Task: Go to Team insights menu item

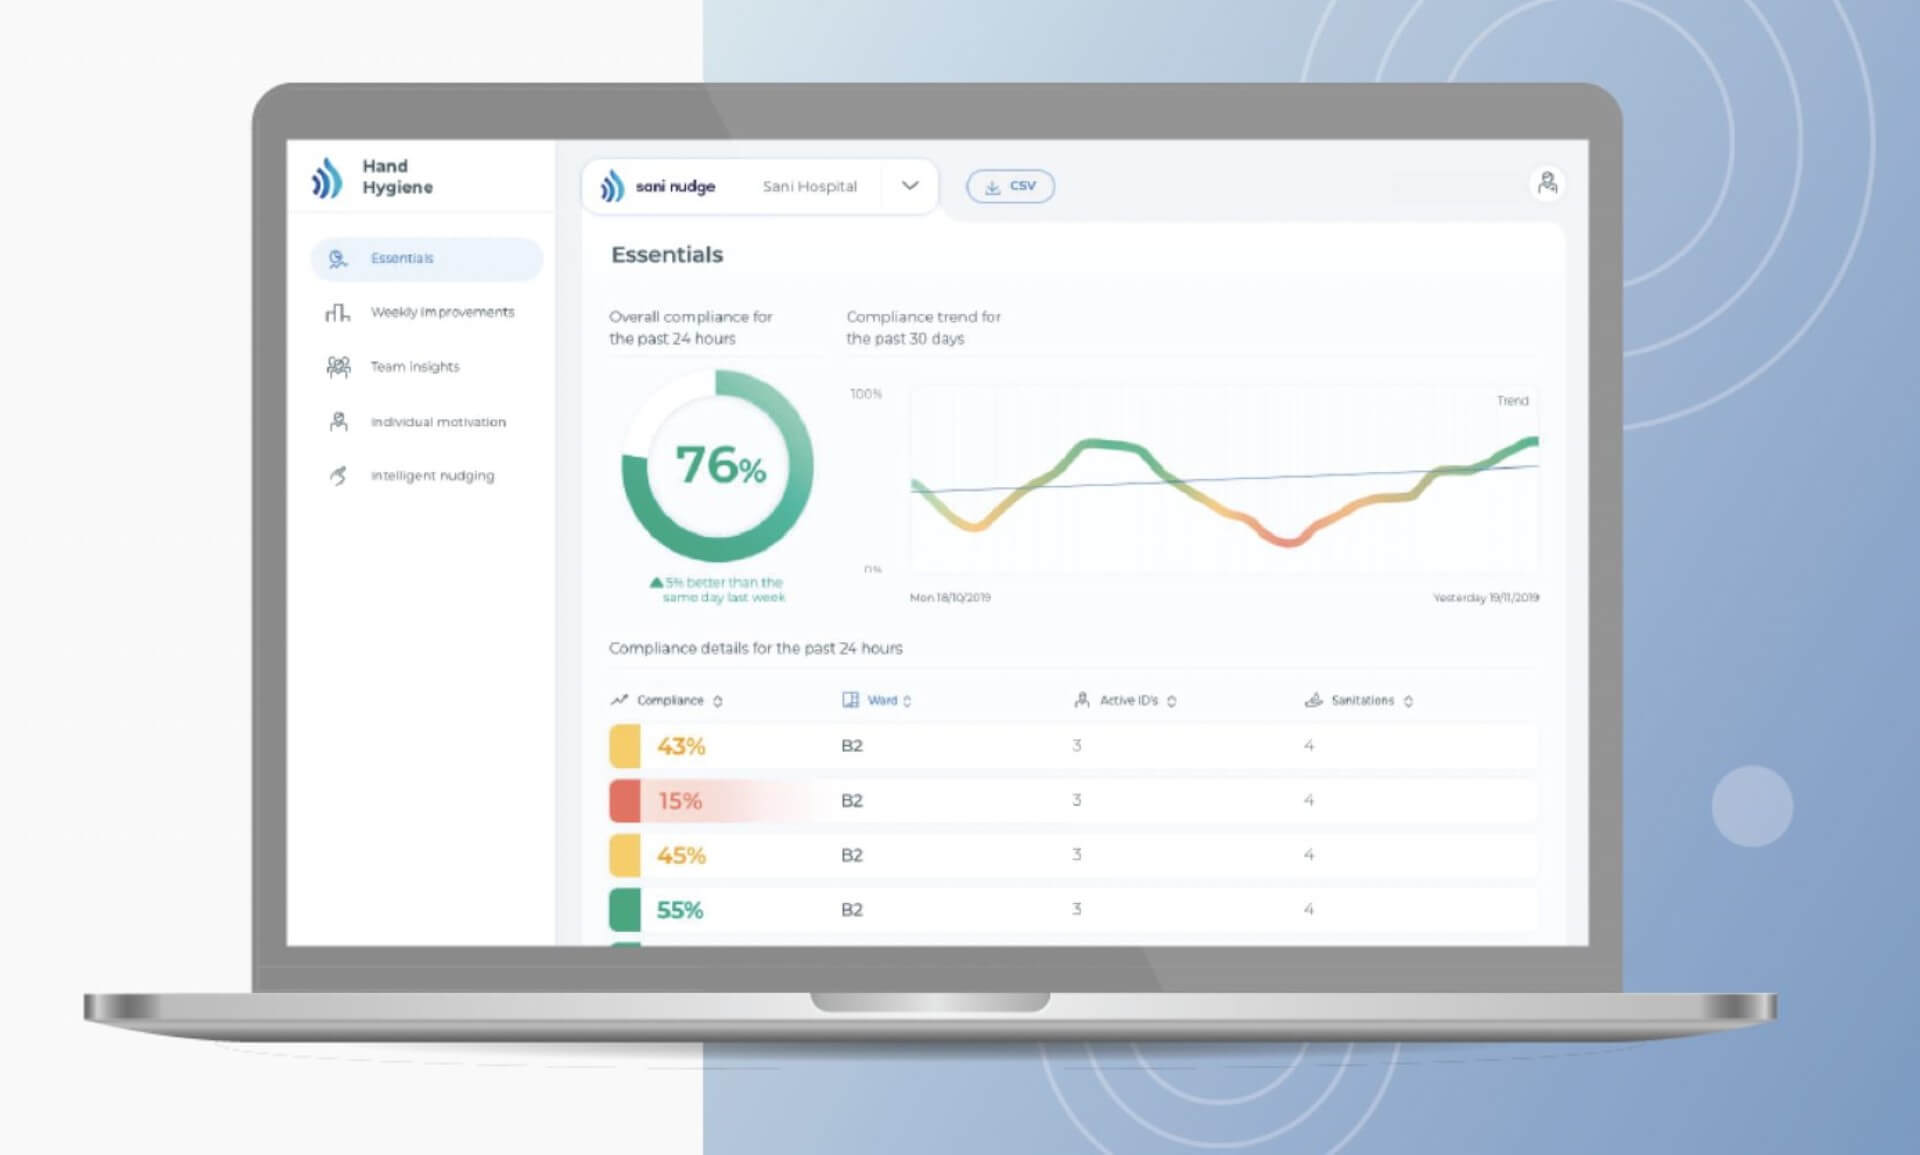Action: (415, 367)
